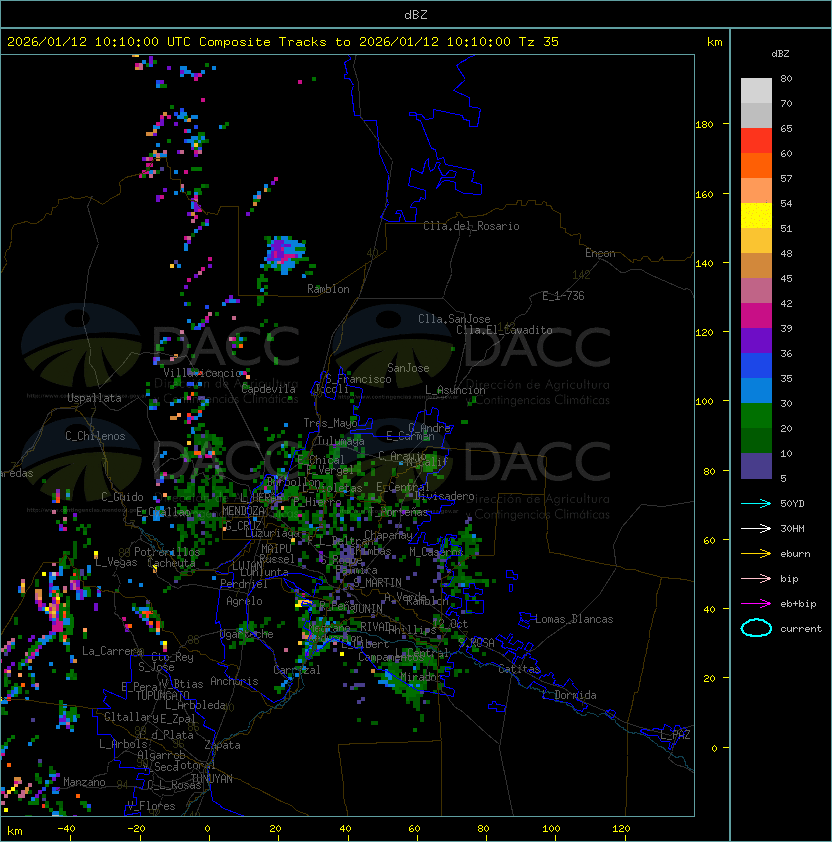
Task: Click the 'dBZ' title at top
Action: (x=416, y=15)
